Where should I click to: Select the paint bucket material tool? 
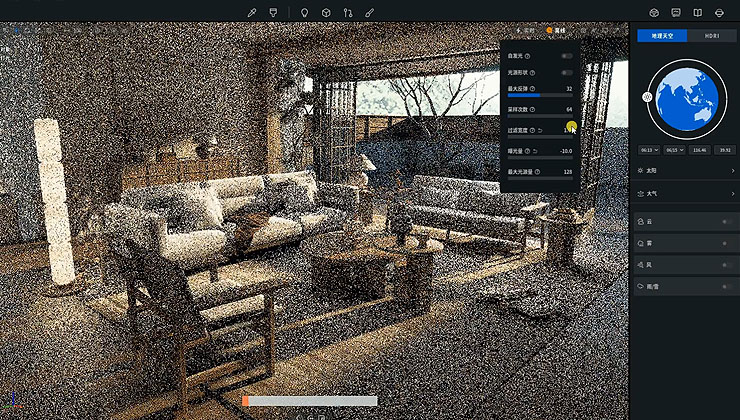(x=275, y=13)
